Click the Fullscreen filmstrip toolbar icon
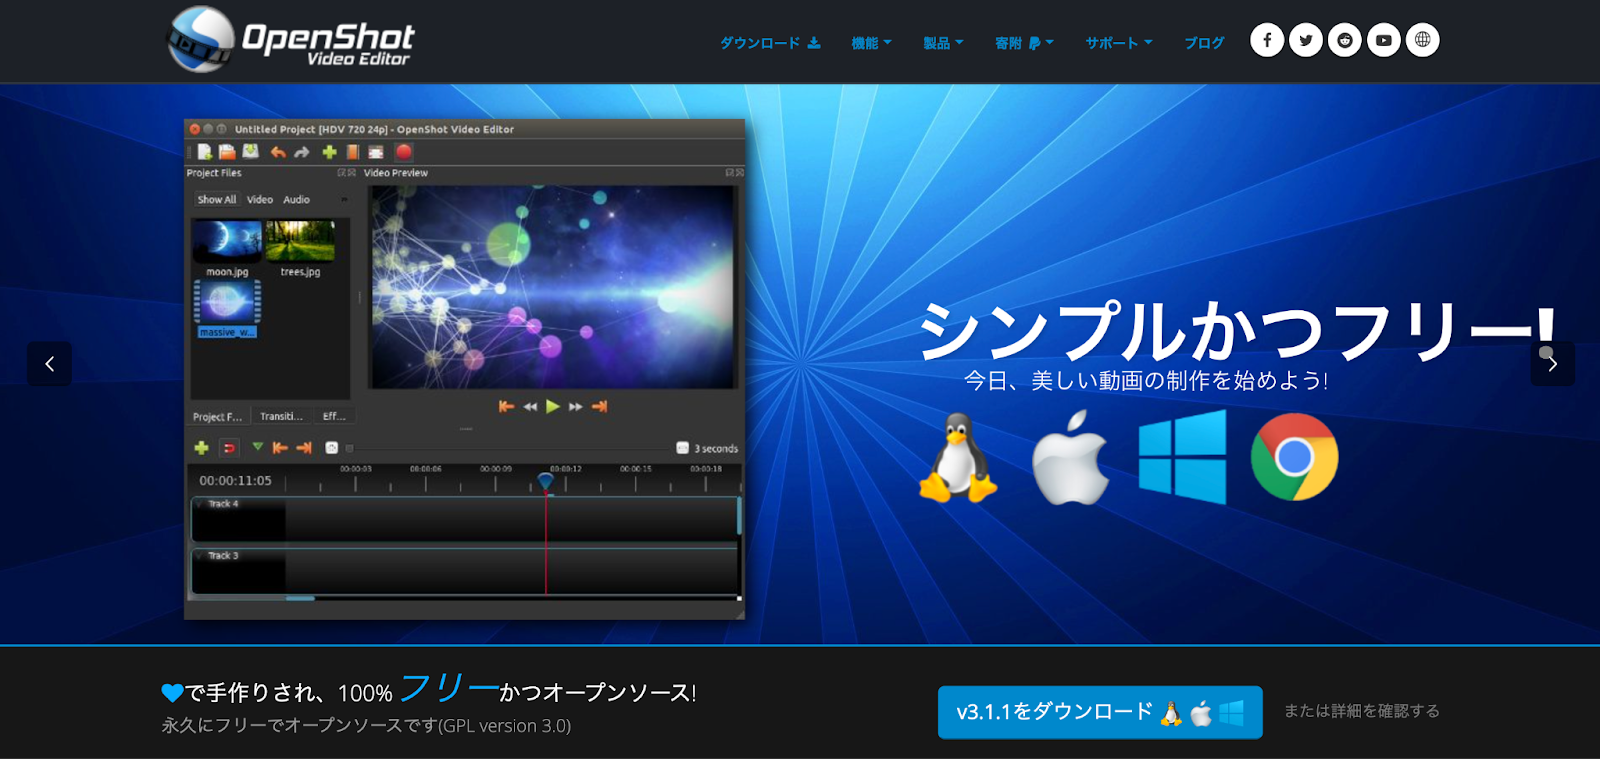Viewport: 1600px width, 759px height. pos(376,152)
